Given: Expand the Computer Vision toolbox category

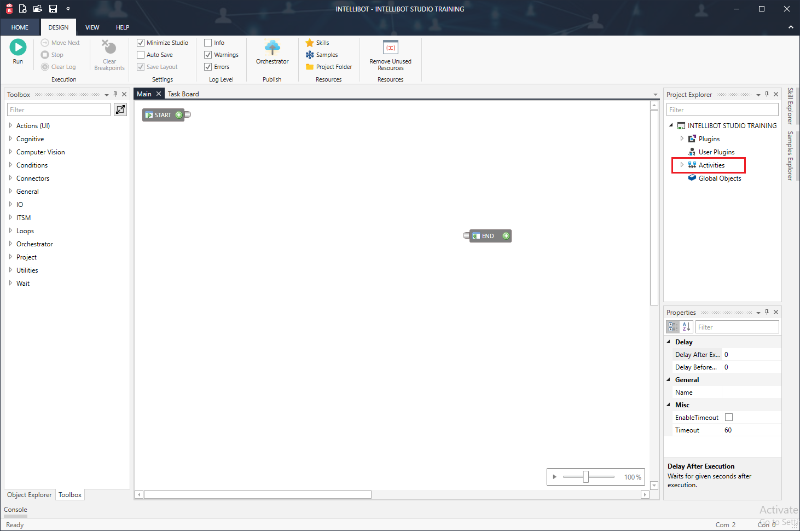Looking at the screenshot, I should tap(11, 152).
